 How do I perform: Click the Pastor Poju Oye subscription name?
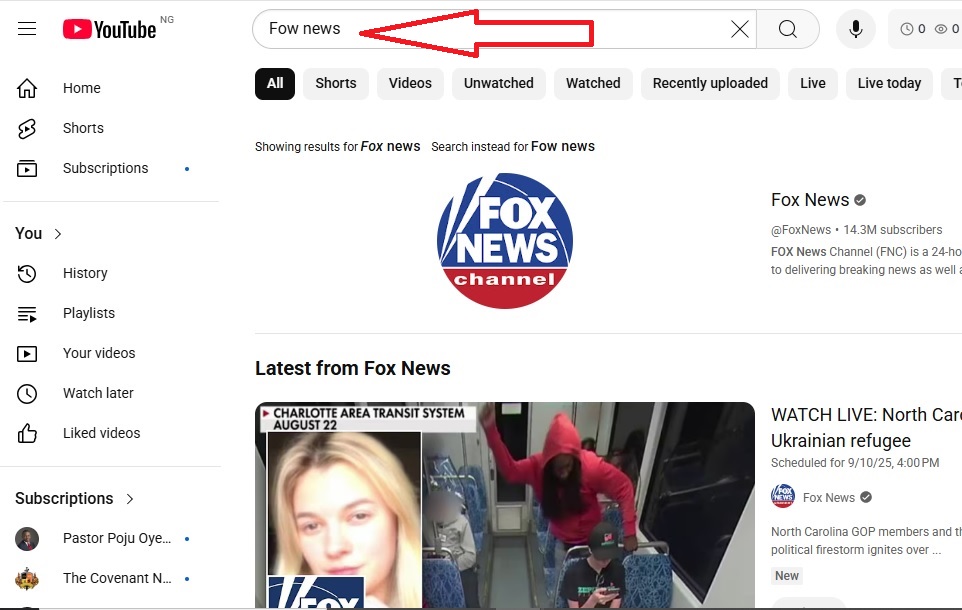coord(117,539)
